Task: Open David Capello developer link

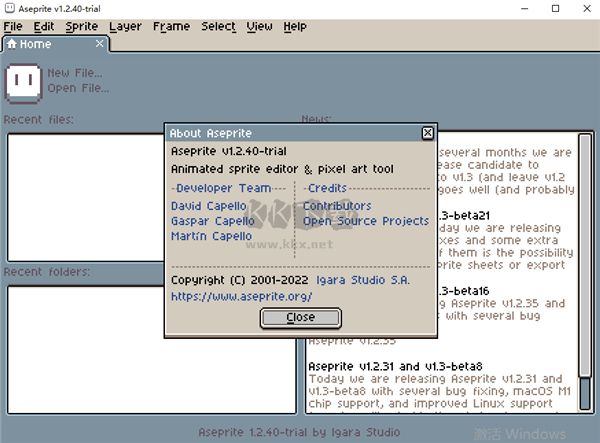Action: tap(209, 206)
